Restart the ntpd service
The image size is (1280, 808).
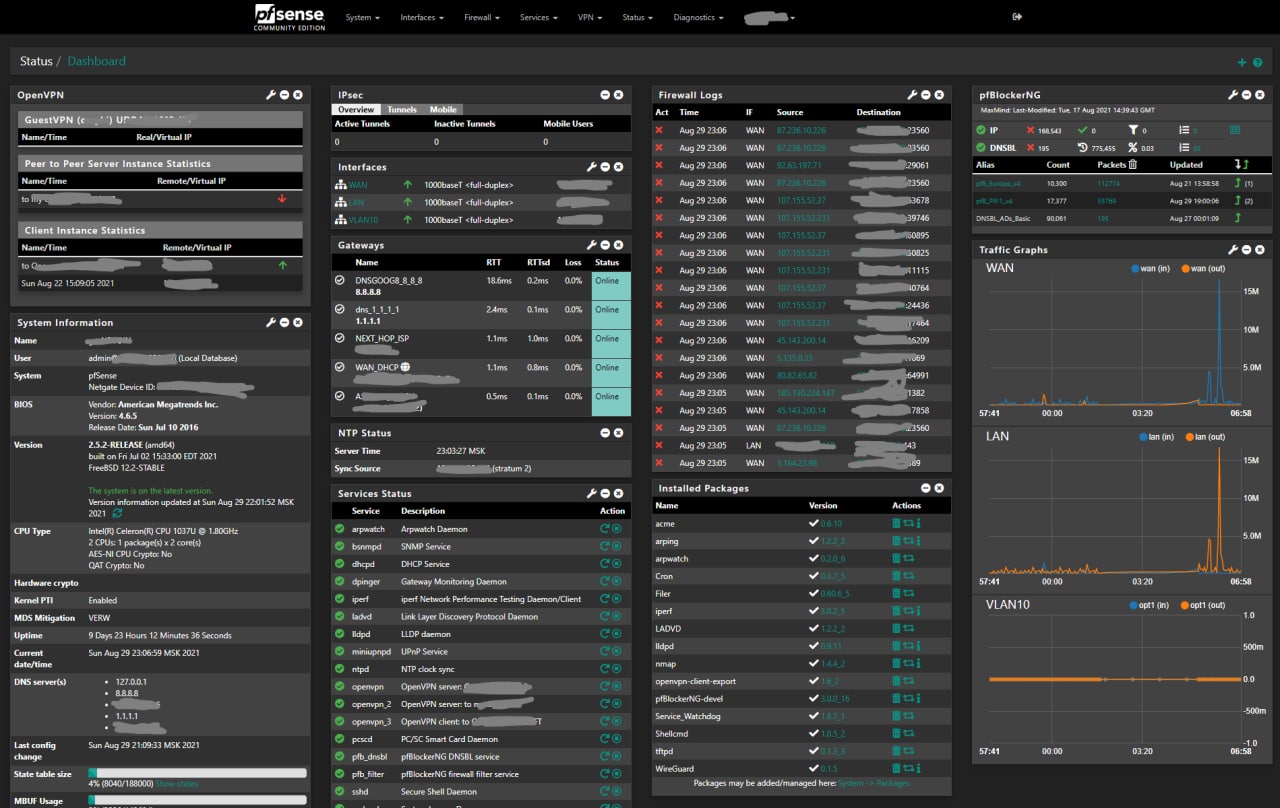point(605,669)
